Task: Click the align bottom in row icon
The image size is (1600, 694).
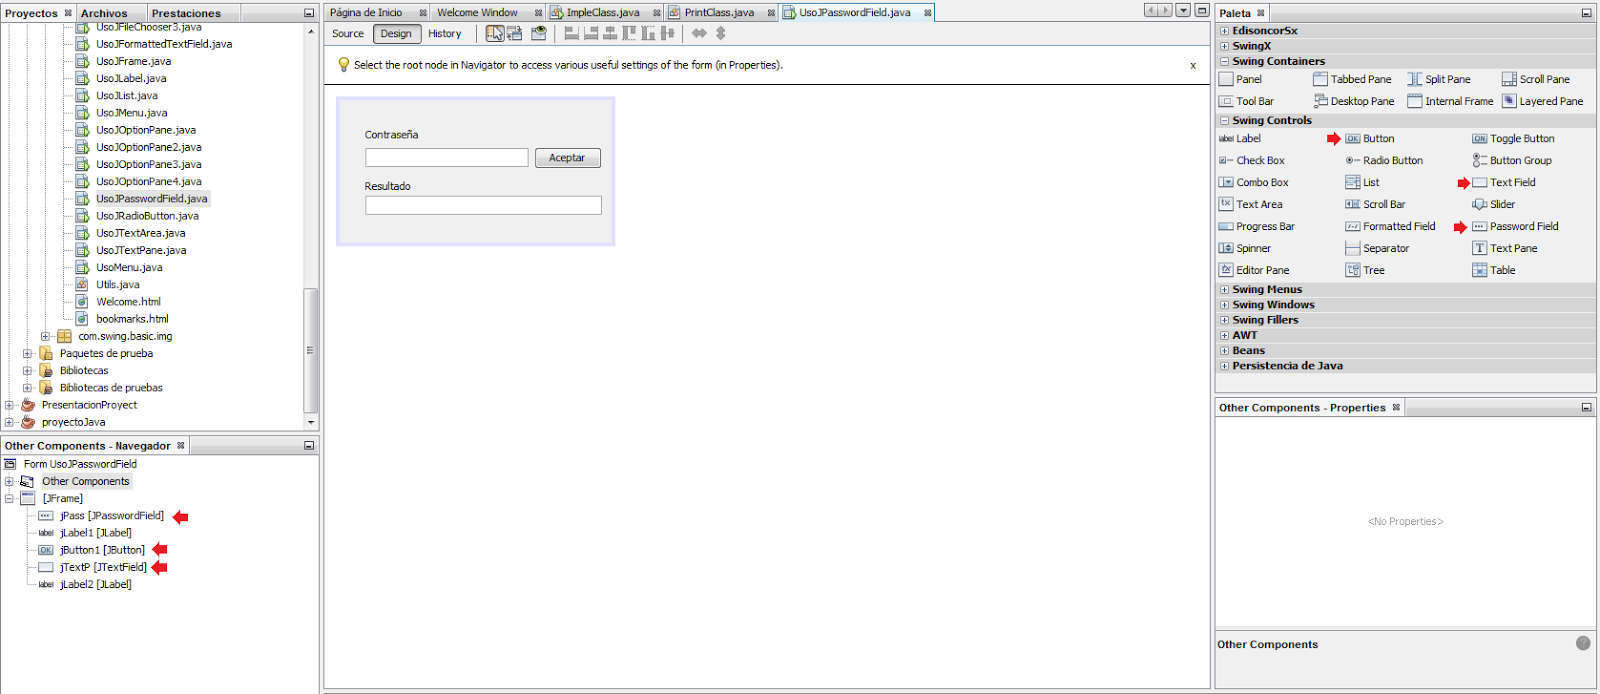Action: (x=648, y=33)
